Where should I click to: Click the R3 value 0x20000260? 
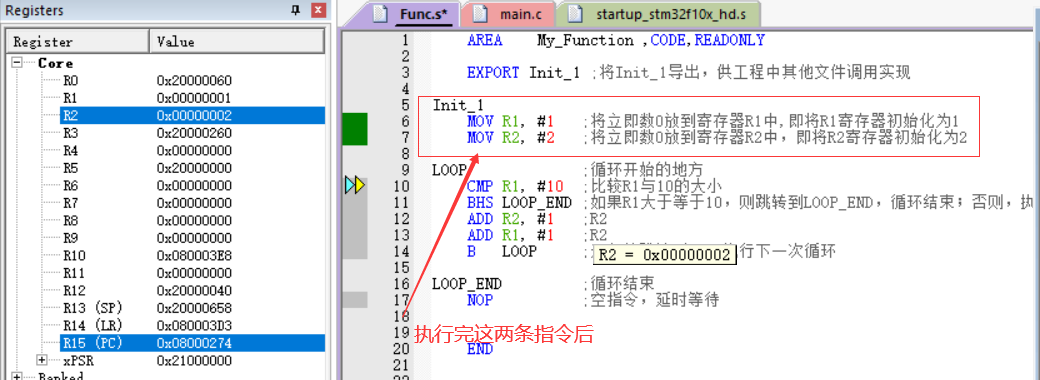pyautogui.click(x=194, y=133)
